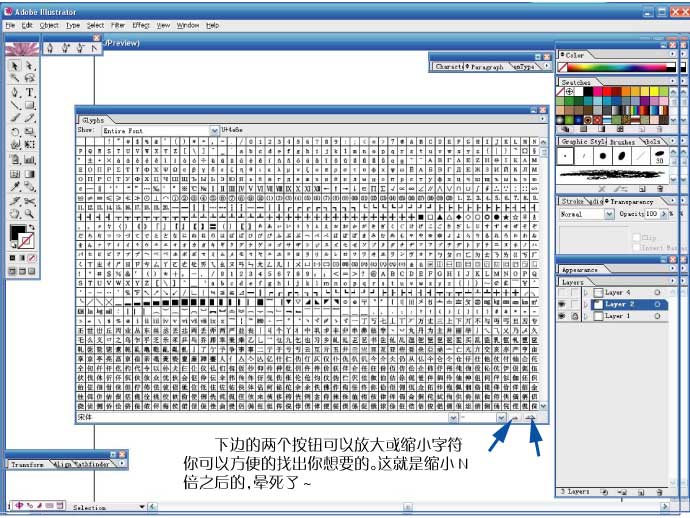This screenshot has height=518, width=690.
Task: Select the Magic Wand tool
Action: (x=15, y=78)
